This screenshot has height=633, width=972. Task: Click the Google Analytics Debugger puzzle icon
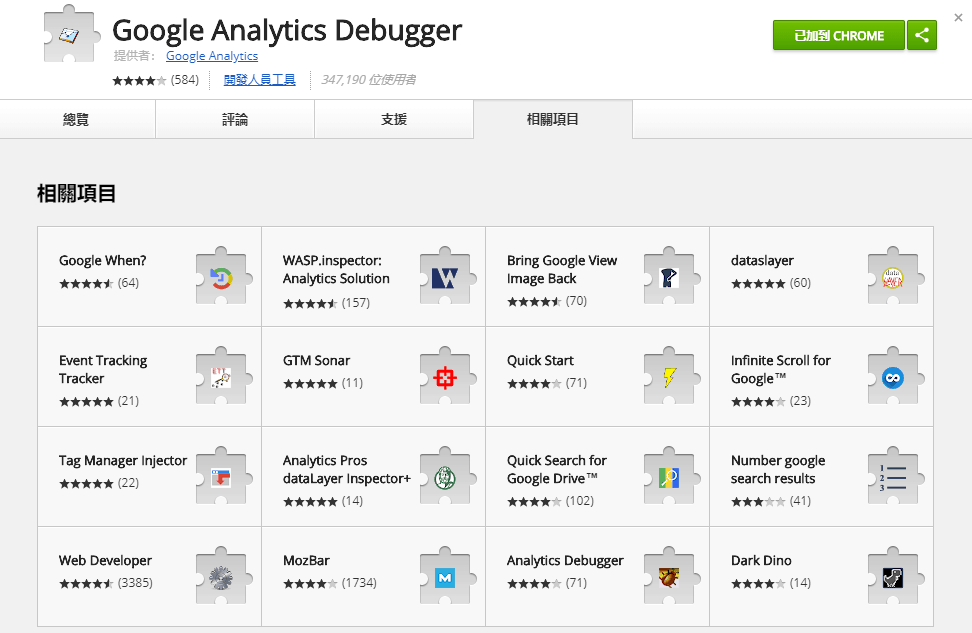(72, 33)
